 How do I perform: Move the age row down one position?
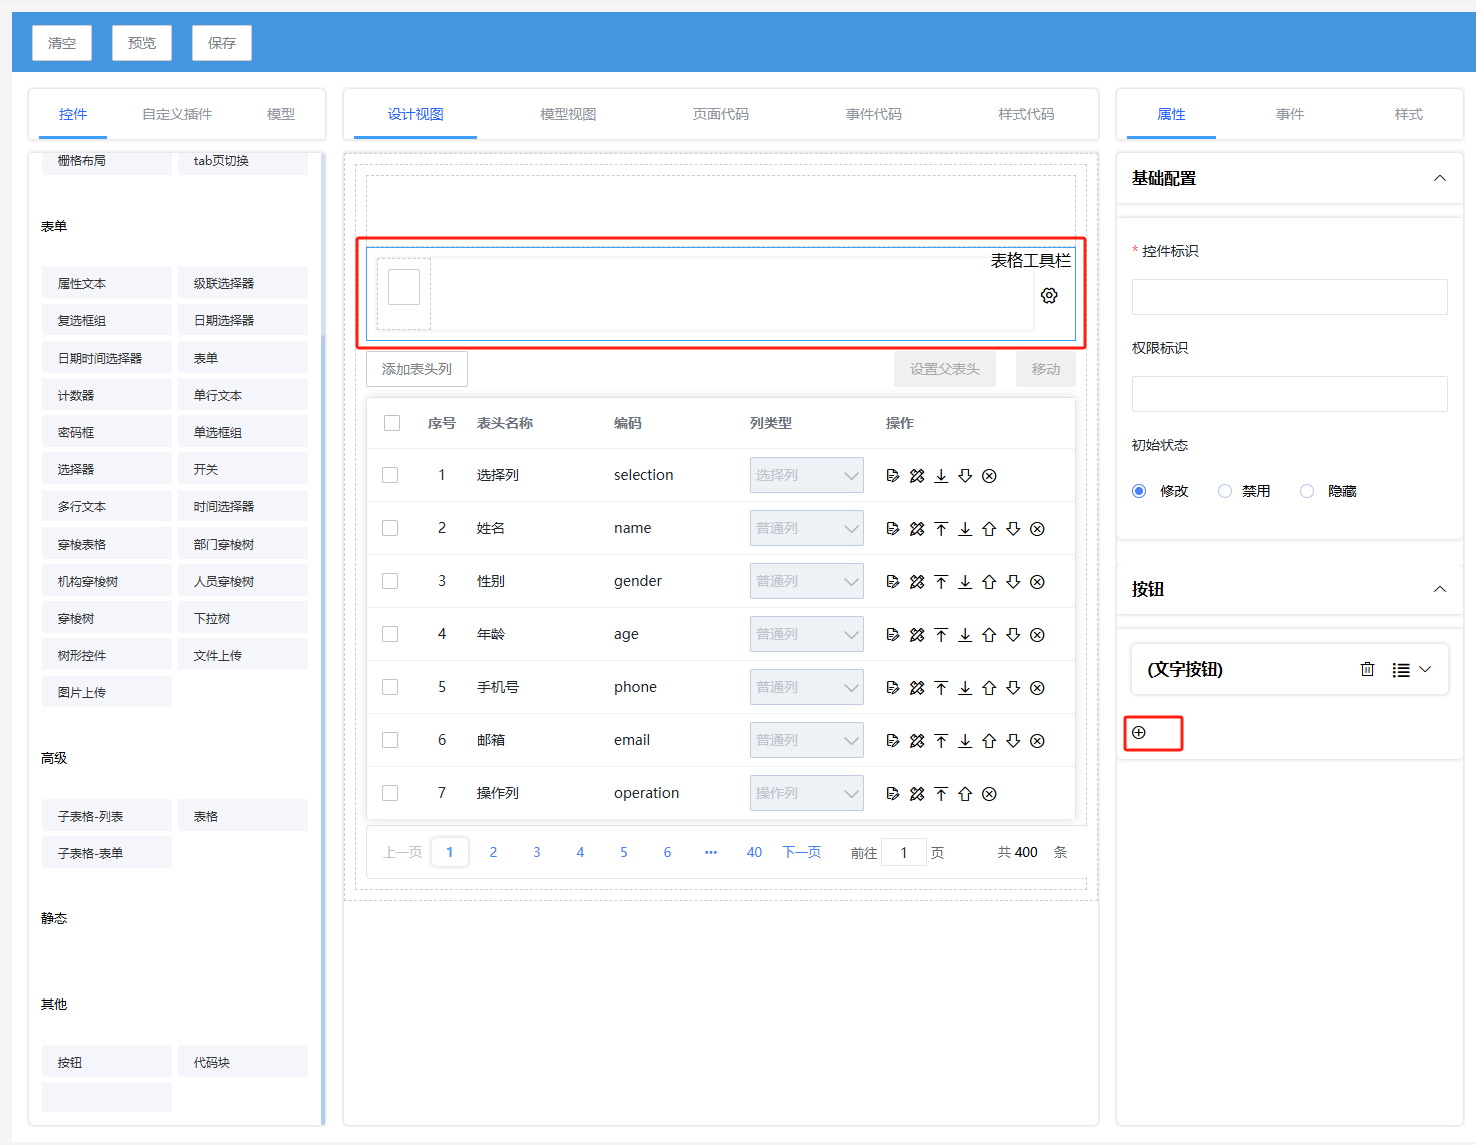1013,635
